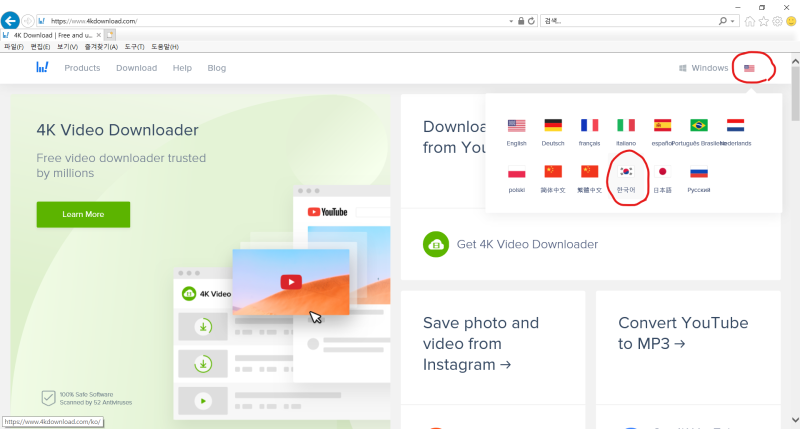Choose the español language flag
The height and width of the screenshot is (429, 800).
pos(662,125)
